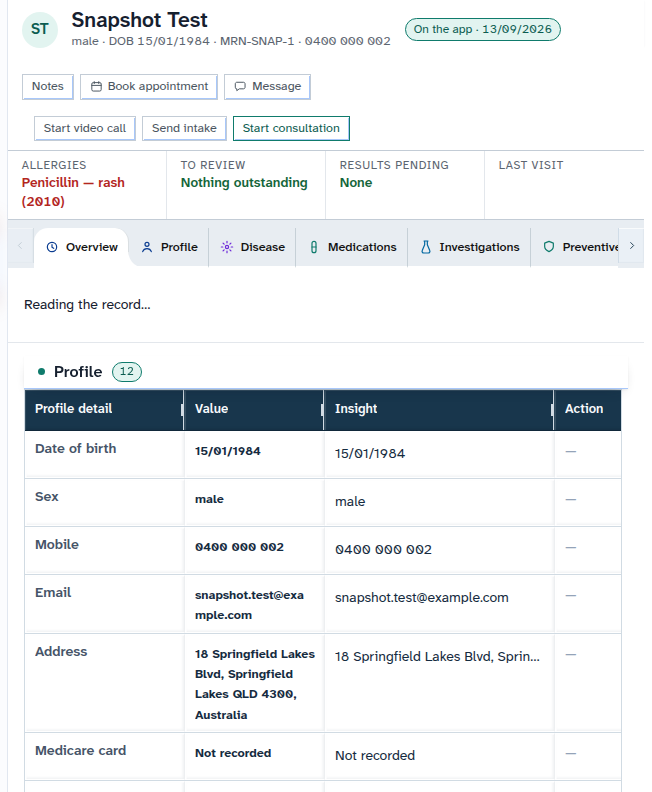652x792 pixels.
Task: Click the full address value cell
Action: coord(255,684)
